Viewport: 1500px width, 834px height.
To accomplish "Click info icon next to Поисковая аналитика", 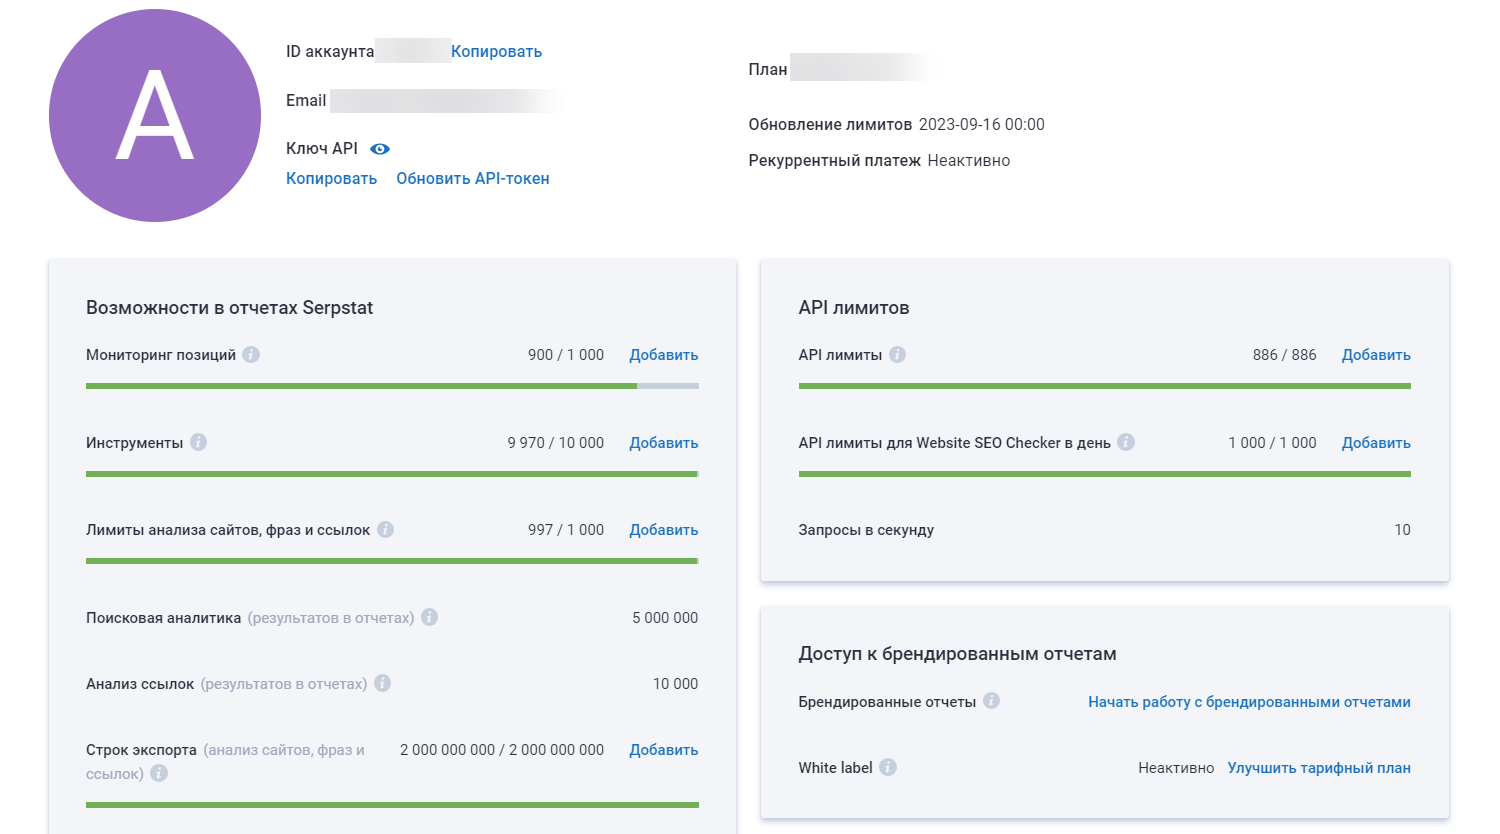I will pyautogui.click(x=429, y=618).
